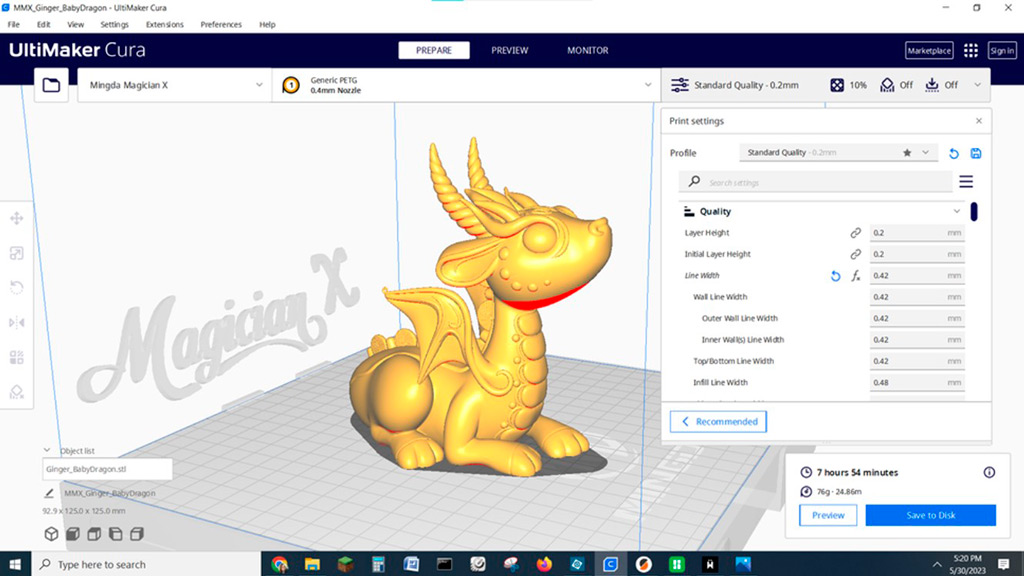The image size is (1024, 576).
Task: Toggle the link icon beside Initial Layer Height
Action: click(x=855, y=255)
